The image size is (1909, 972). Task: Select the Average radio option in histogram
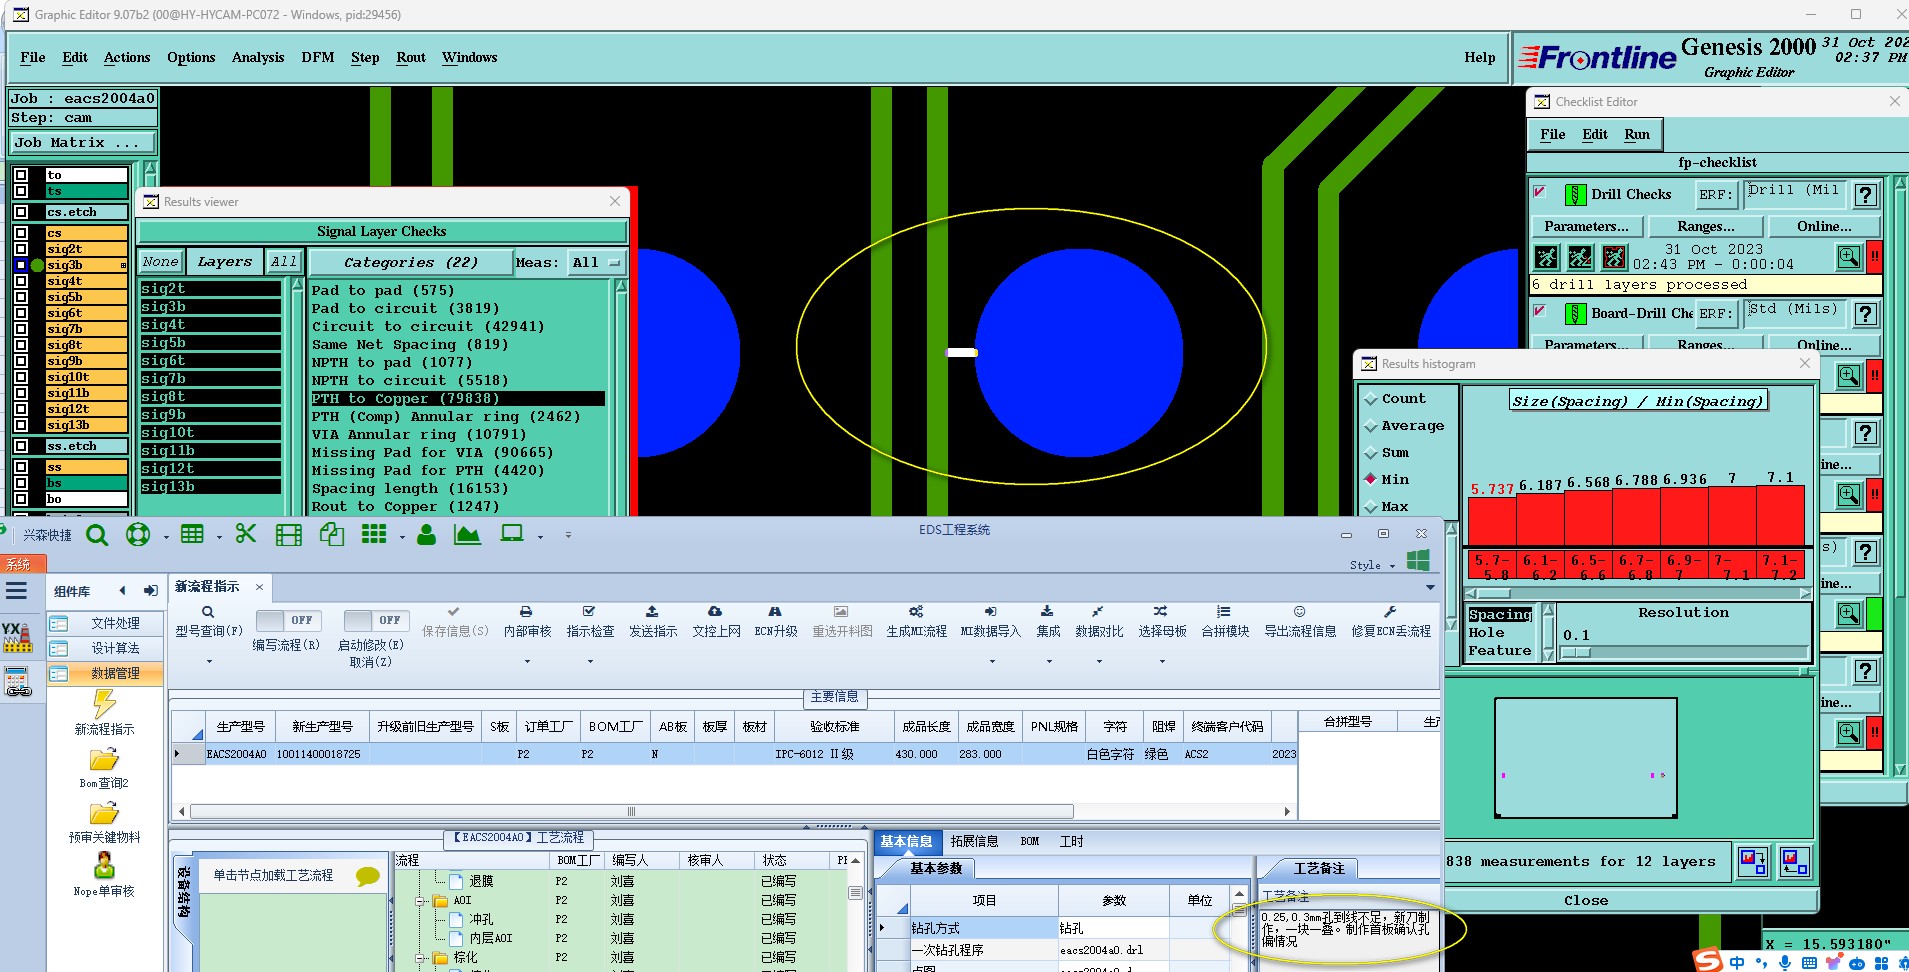click(x=1371, y=426)
